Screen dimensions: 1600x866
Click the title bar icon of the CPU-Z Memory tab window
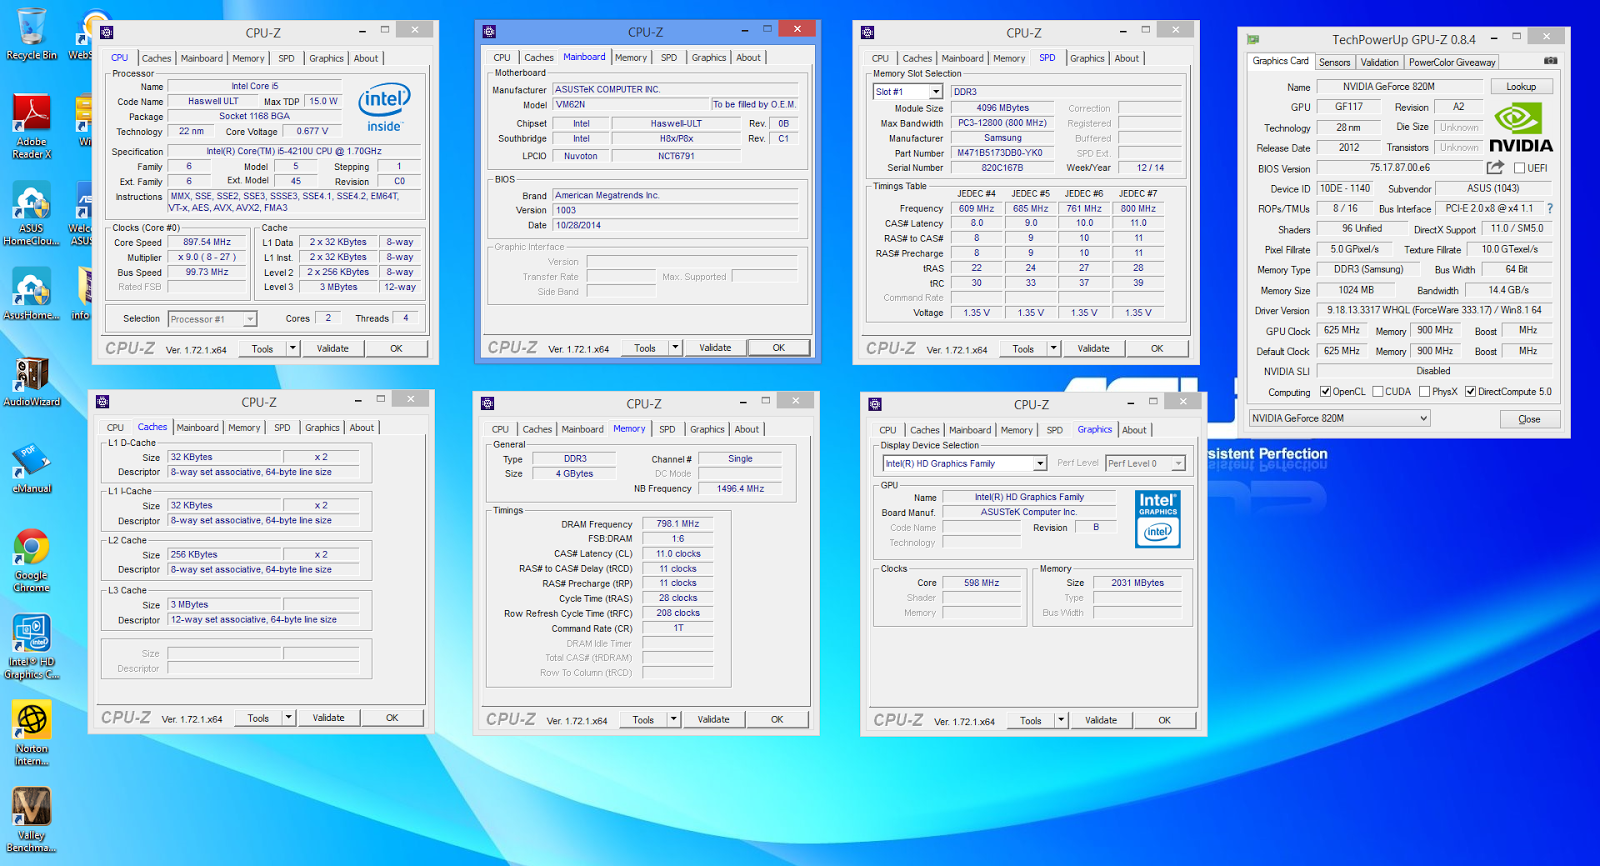pos(487,404)
